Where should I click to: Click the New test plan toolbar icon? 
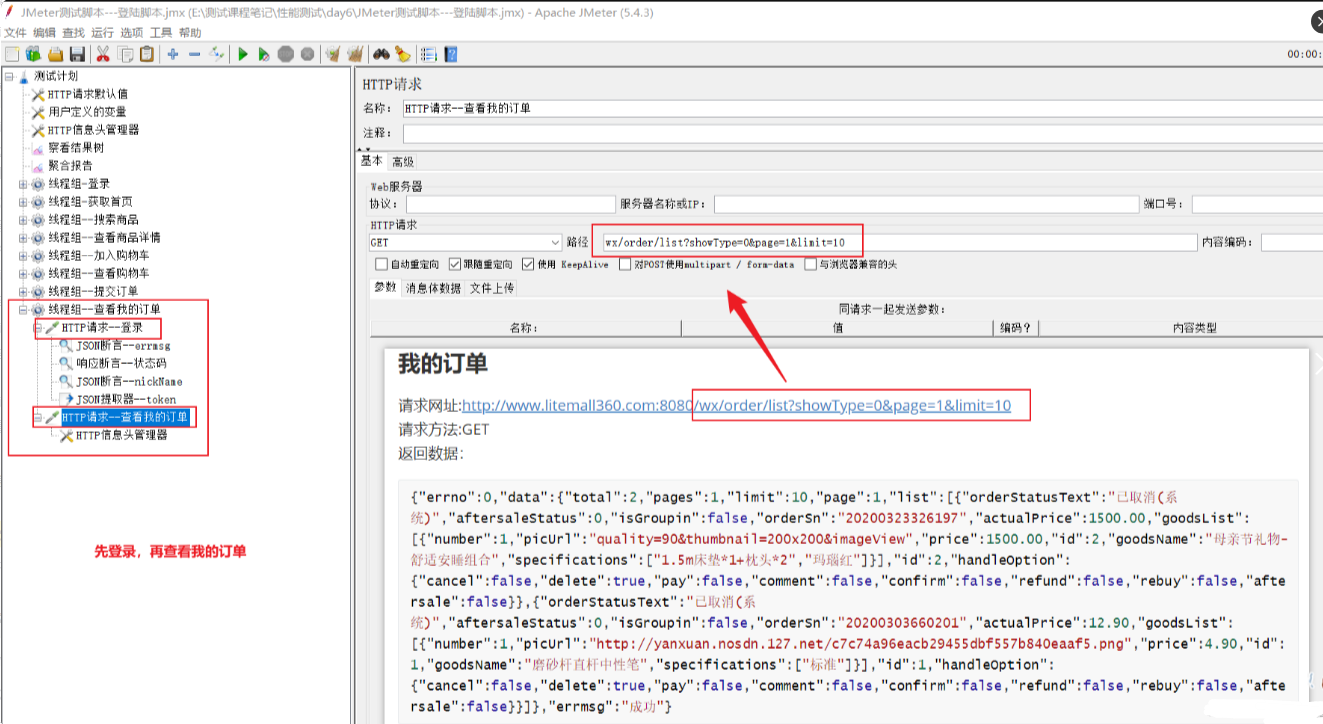point(11,54)
